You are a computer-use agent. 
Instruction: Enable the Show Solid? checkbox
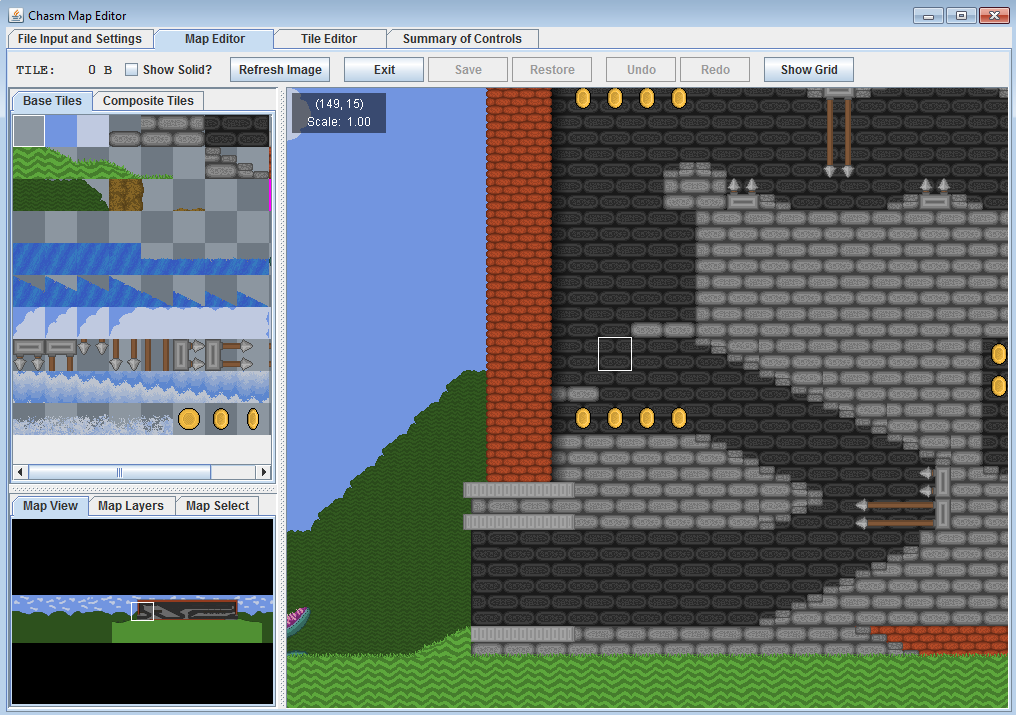click(x=131, y=69)
